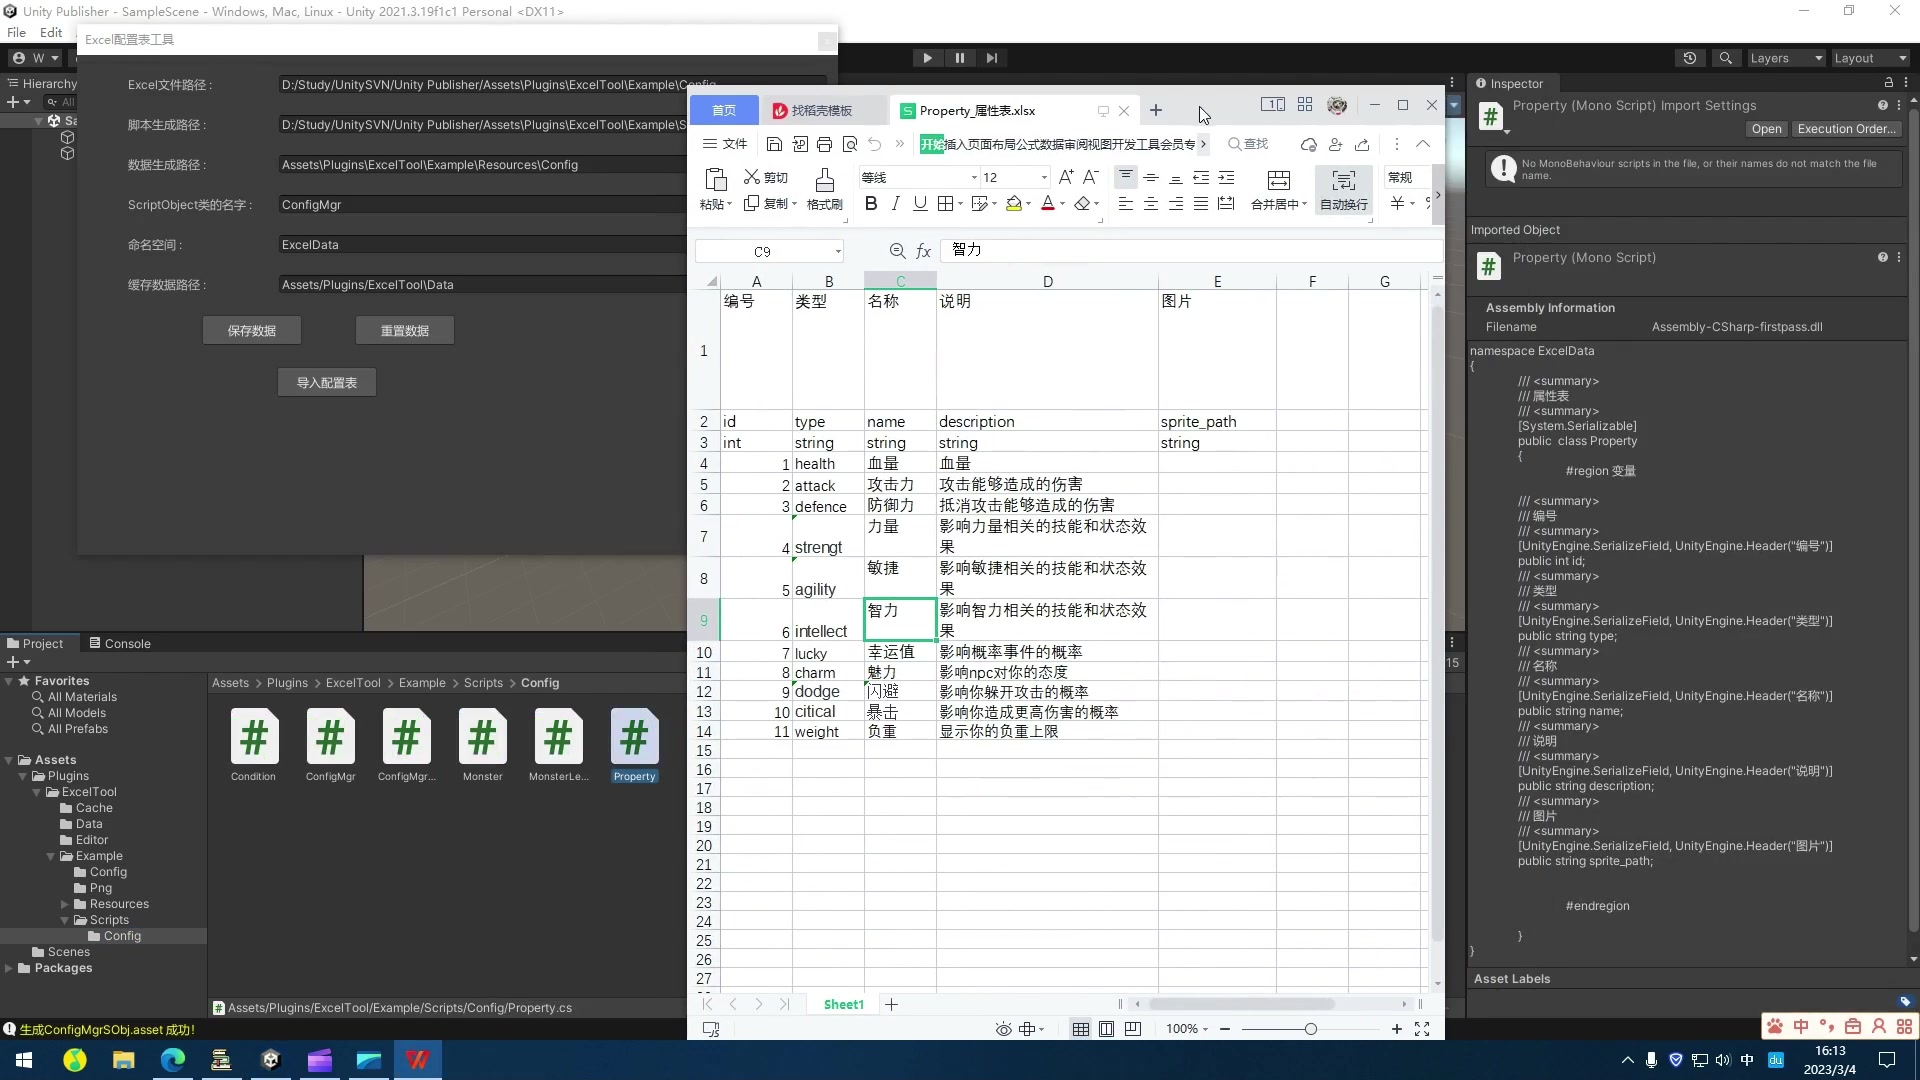Click the Undo icon in WPS Office

(x=875, y=144)
